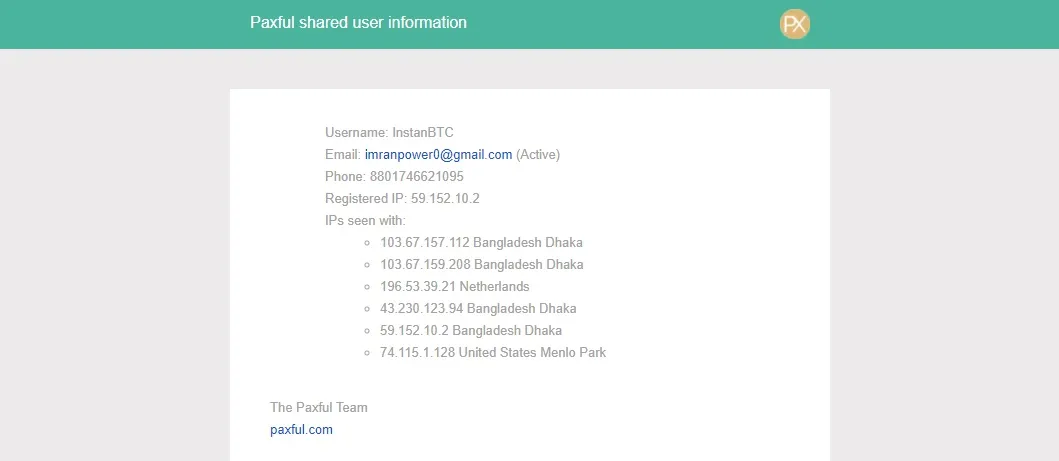Viewport: 1059px width, 461px height.
Task: Click the 'IPs seen with:' label
Action: 365,221
